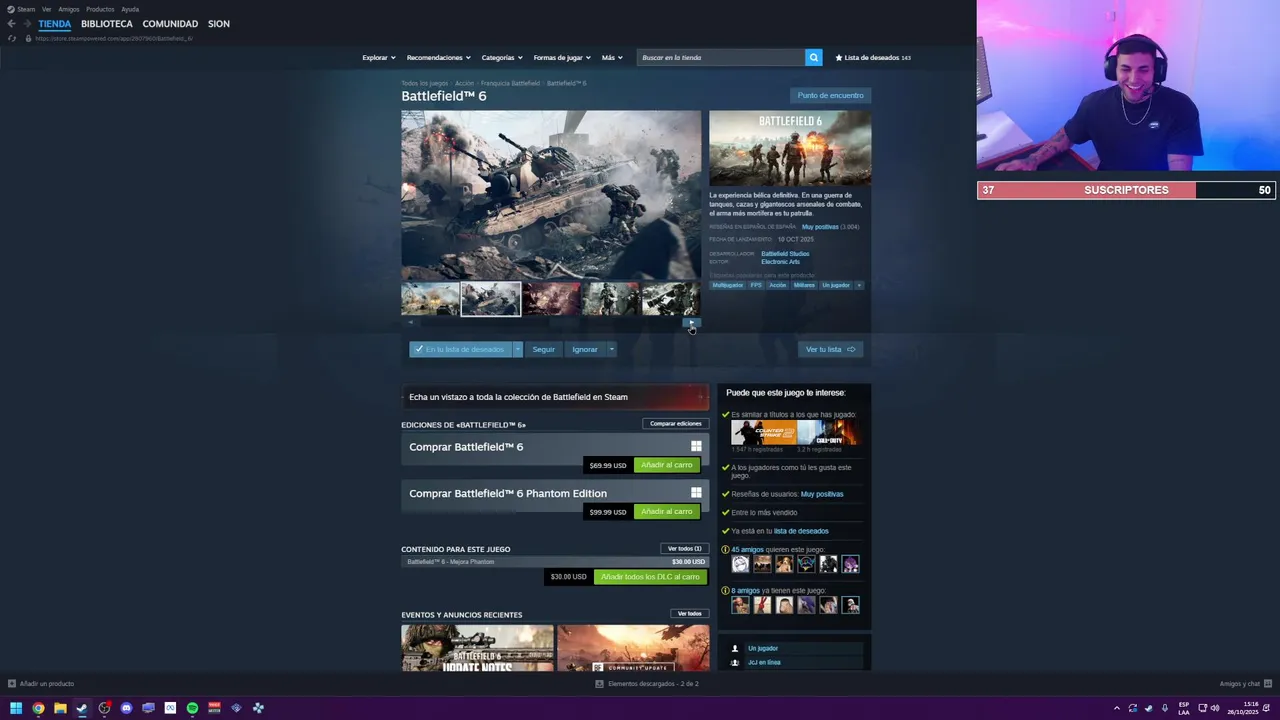
Task: Click the forward navigation arrow
Action: 27,24
